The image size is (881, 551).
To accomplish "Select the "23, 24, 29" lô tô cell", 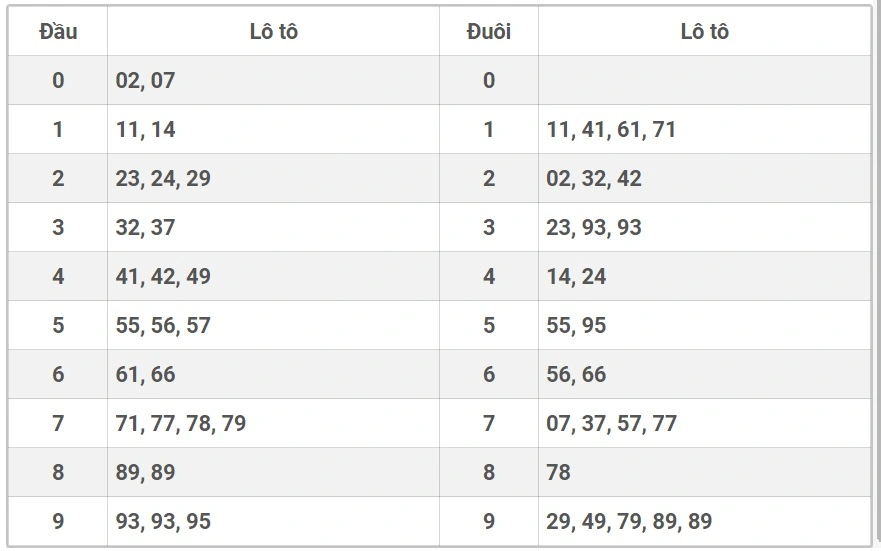I will point(163,178).
